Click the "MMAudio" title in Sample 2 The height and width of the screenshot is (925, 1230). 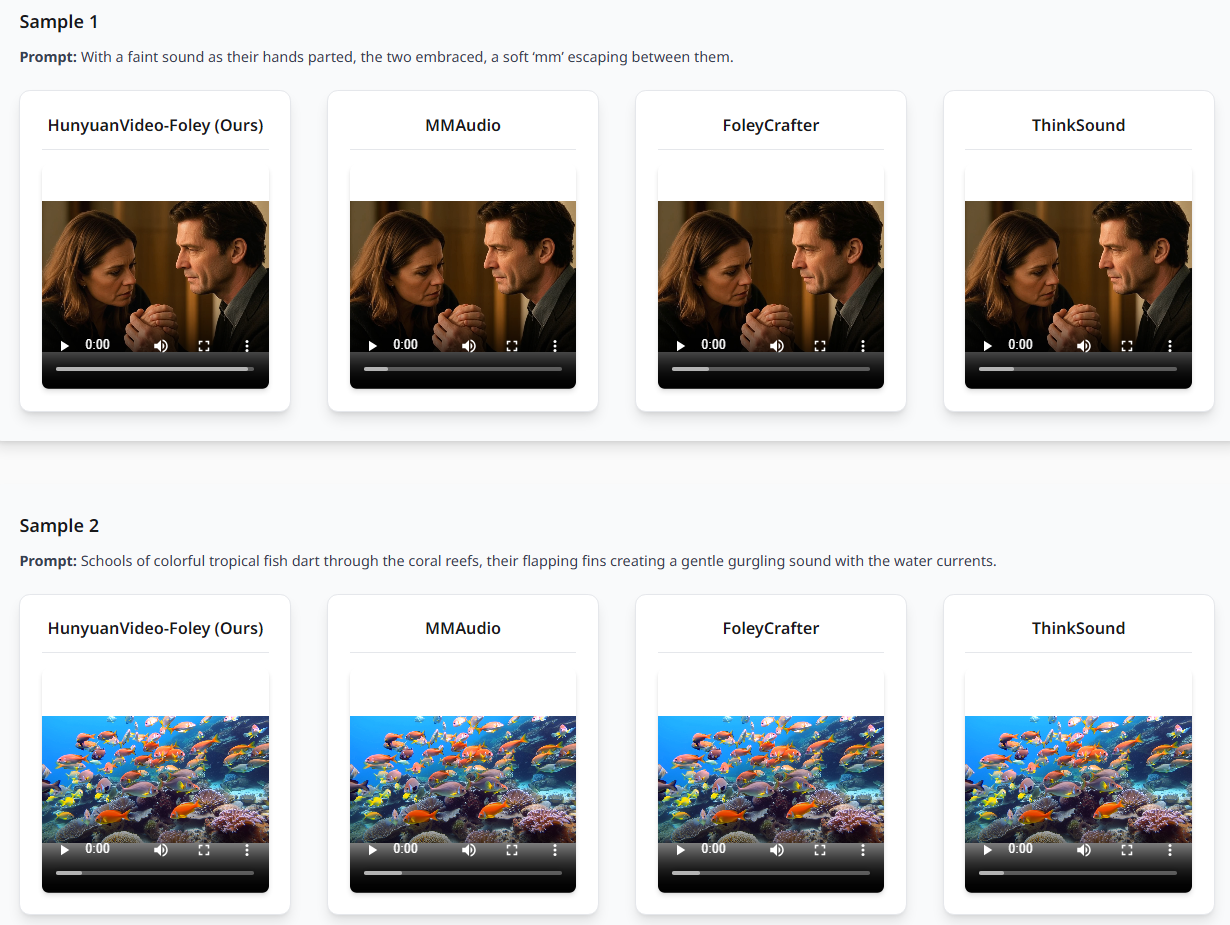pyautogui.click(x=463, y=628)
